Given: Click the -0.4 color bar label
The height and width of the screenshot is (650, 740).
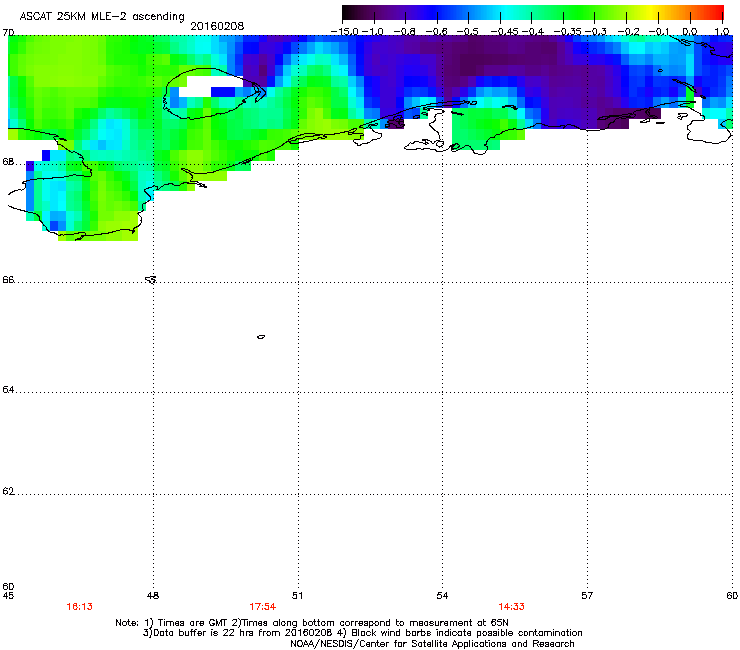Looking at the screenshot, I should 533,32.
